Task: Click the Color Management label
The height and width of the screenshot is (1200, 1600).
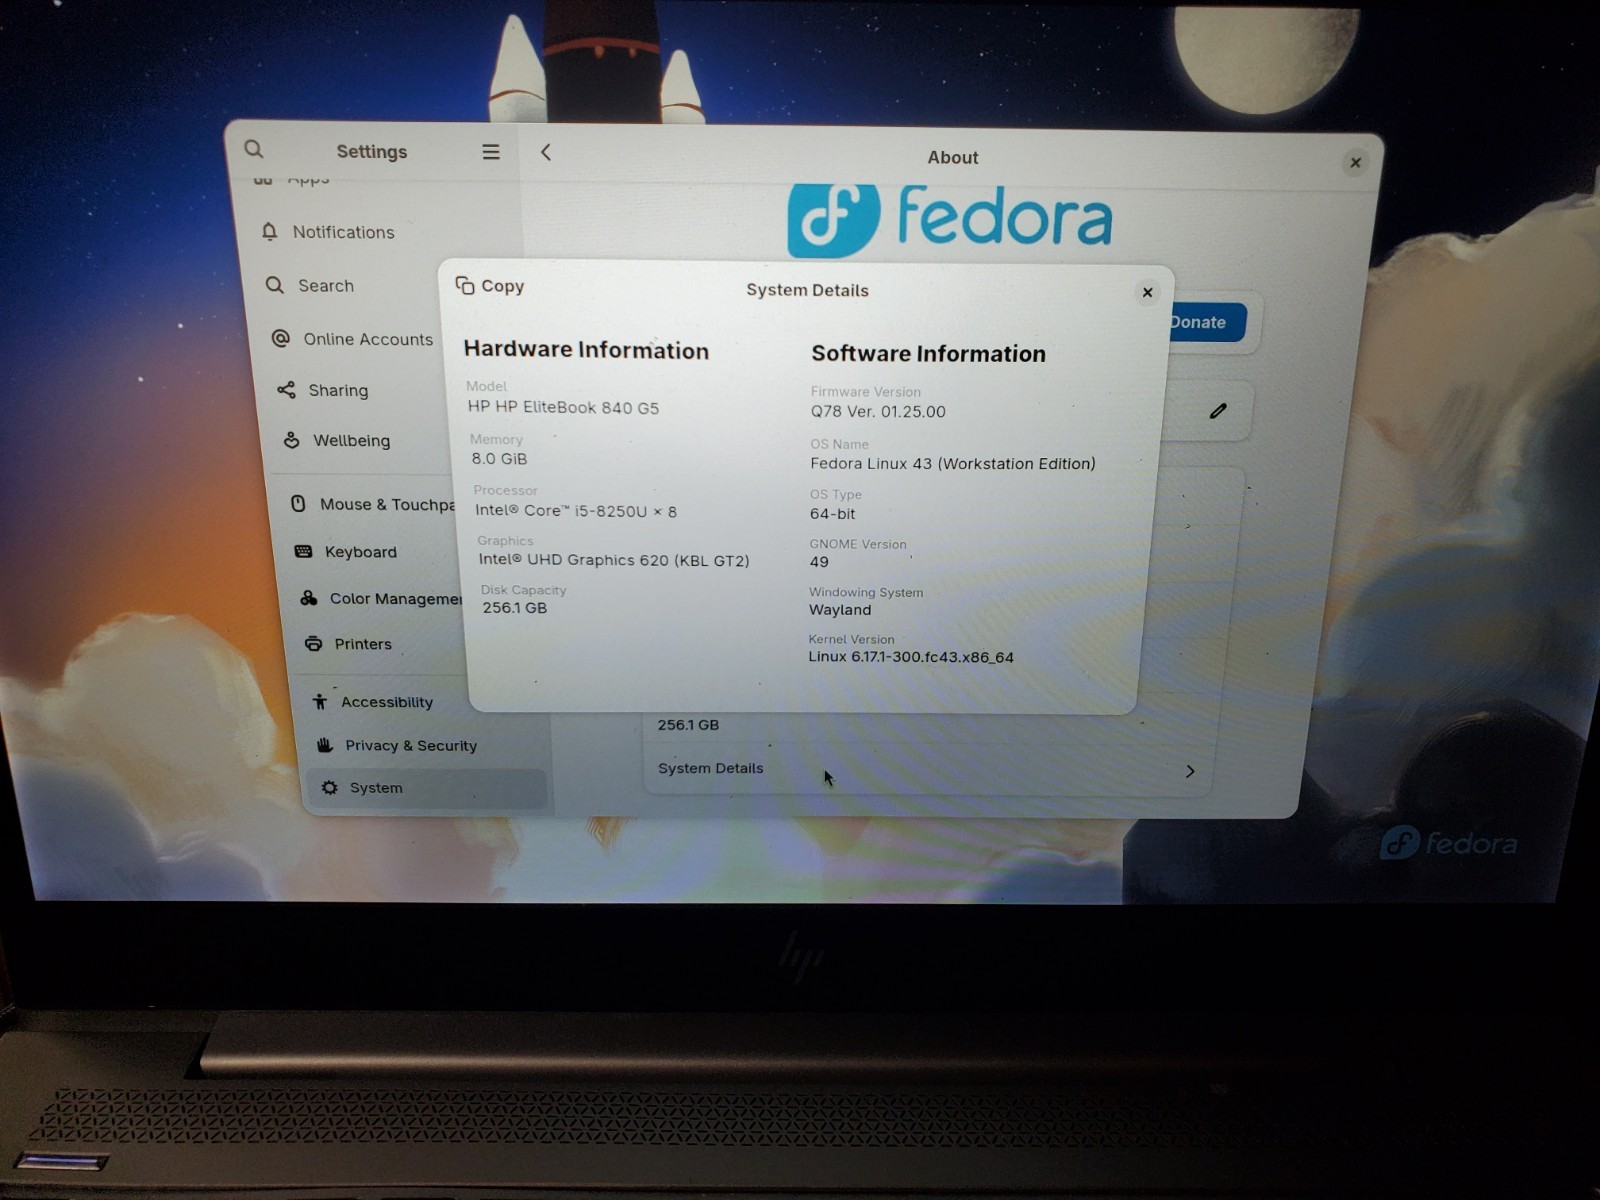Action: (396, 598)
